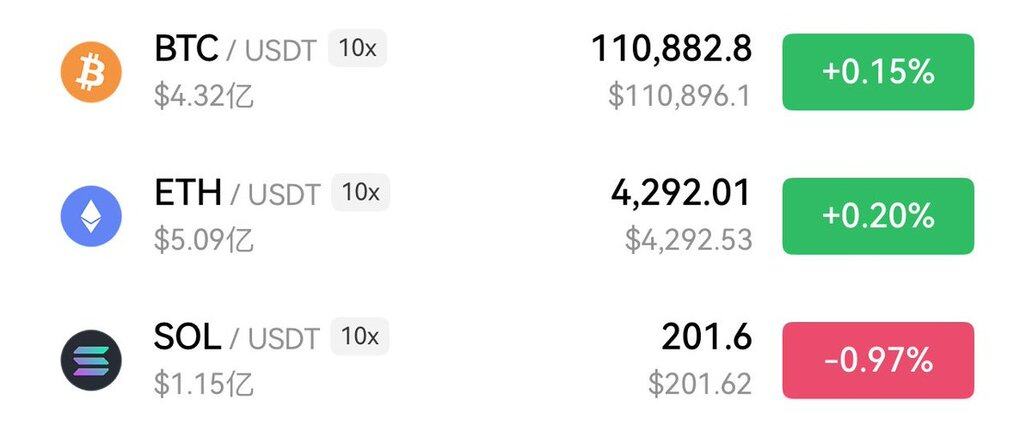The height and width of the screenshot is (426, 1032).
Task: Open the SOL / USDT pair name
Action: 236,338
